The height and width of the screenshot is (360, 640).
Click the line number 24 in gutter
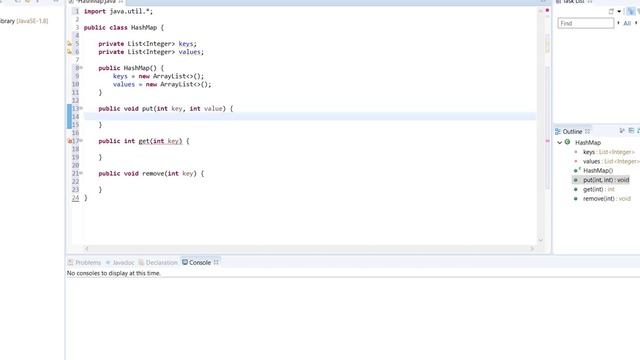click(x=76, y=198)
